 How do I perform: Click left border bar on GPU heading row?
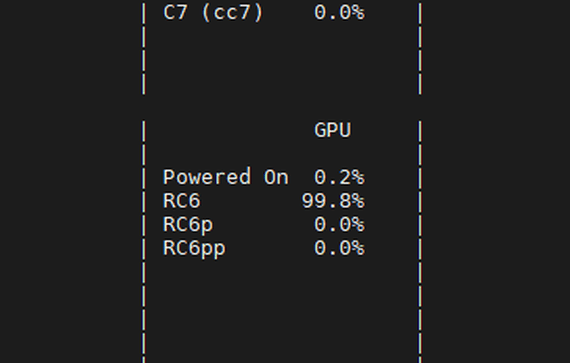tap(144, 131)
